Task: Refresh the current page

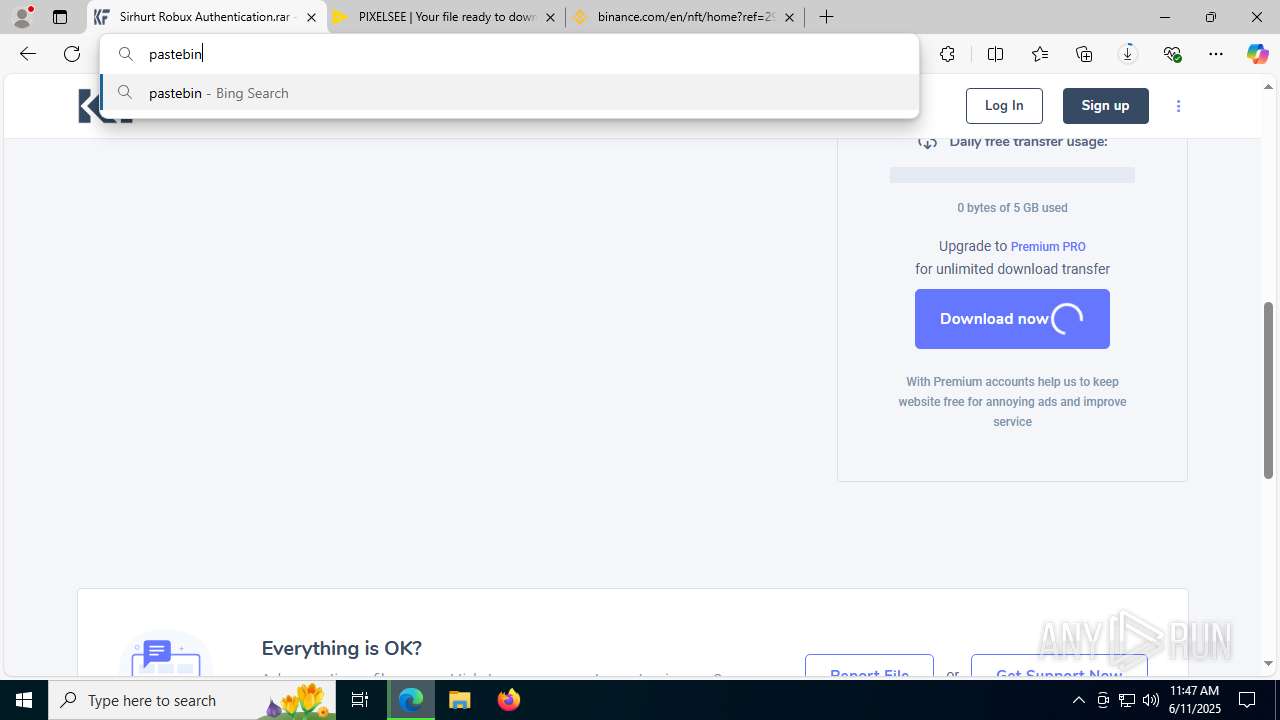Action: 72,54
